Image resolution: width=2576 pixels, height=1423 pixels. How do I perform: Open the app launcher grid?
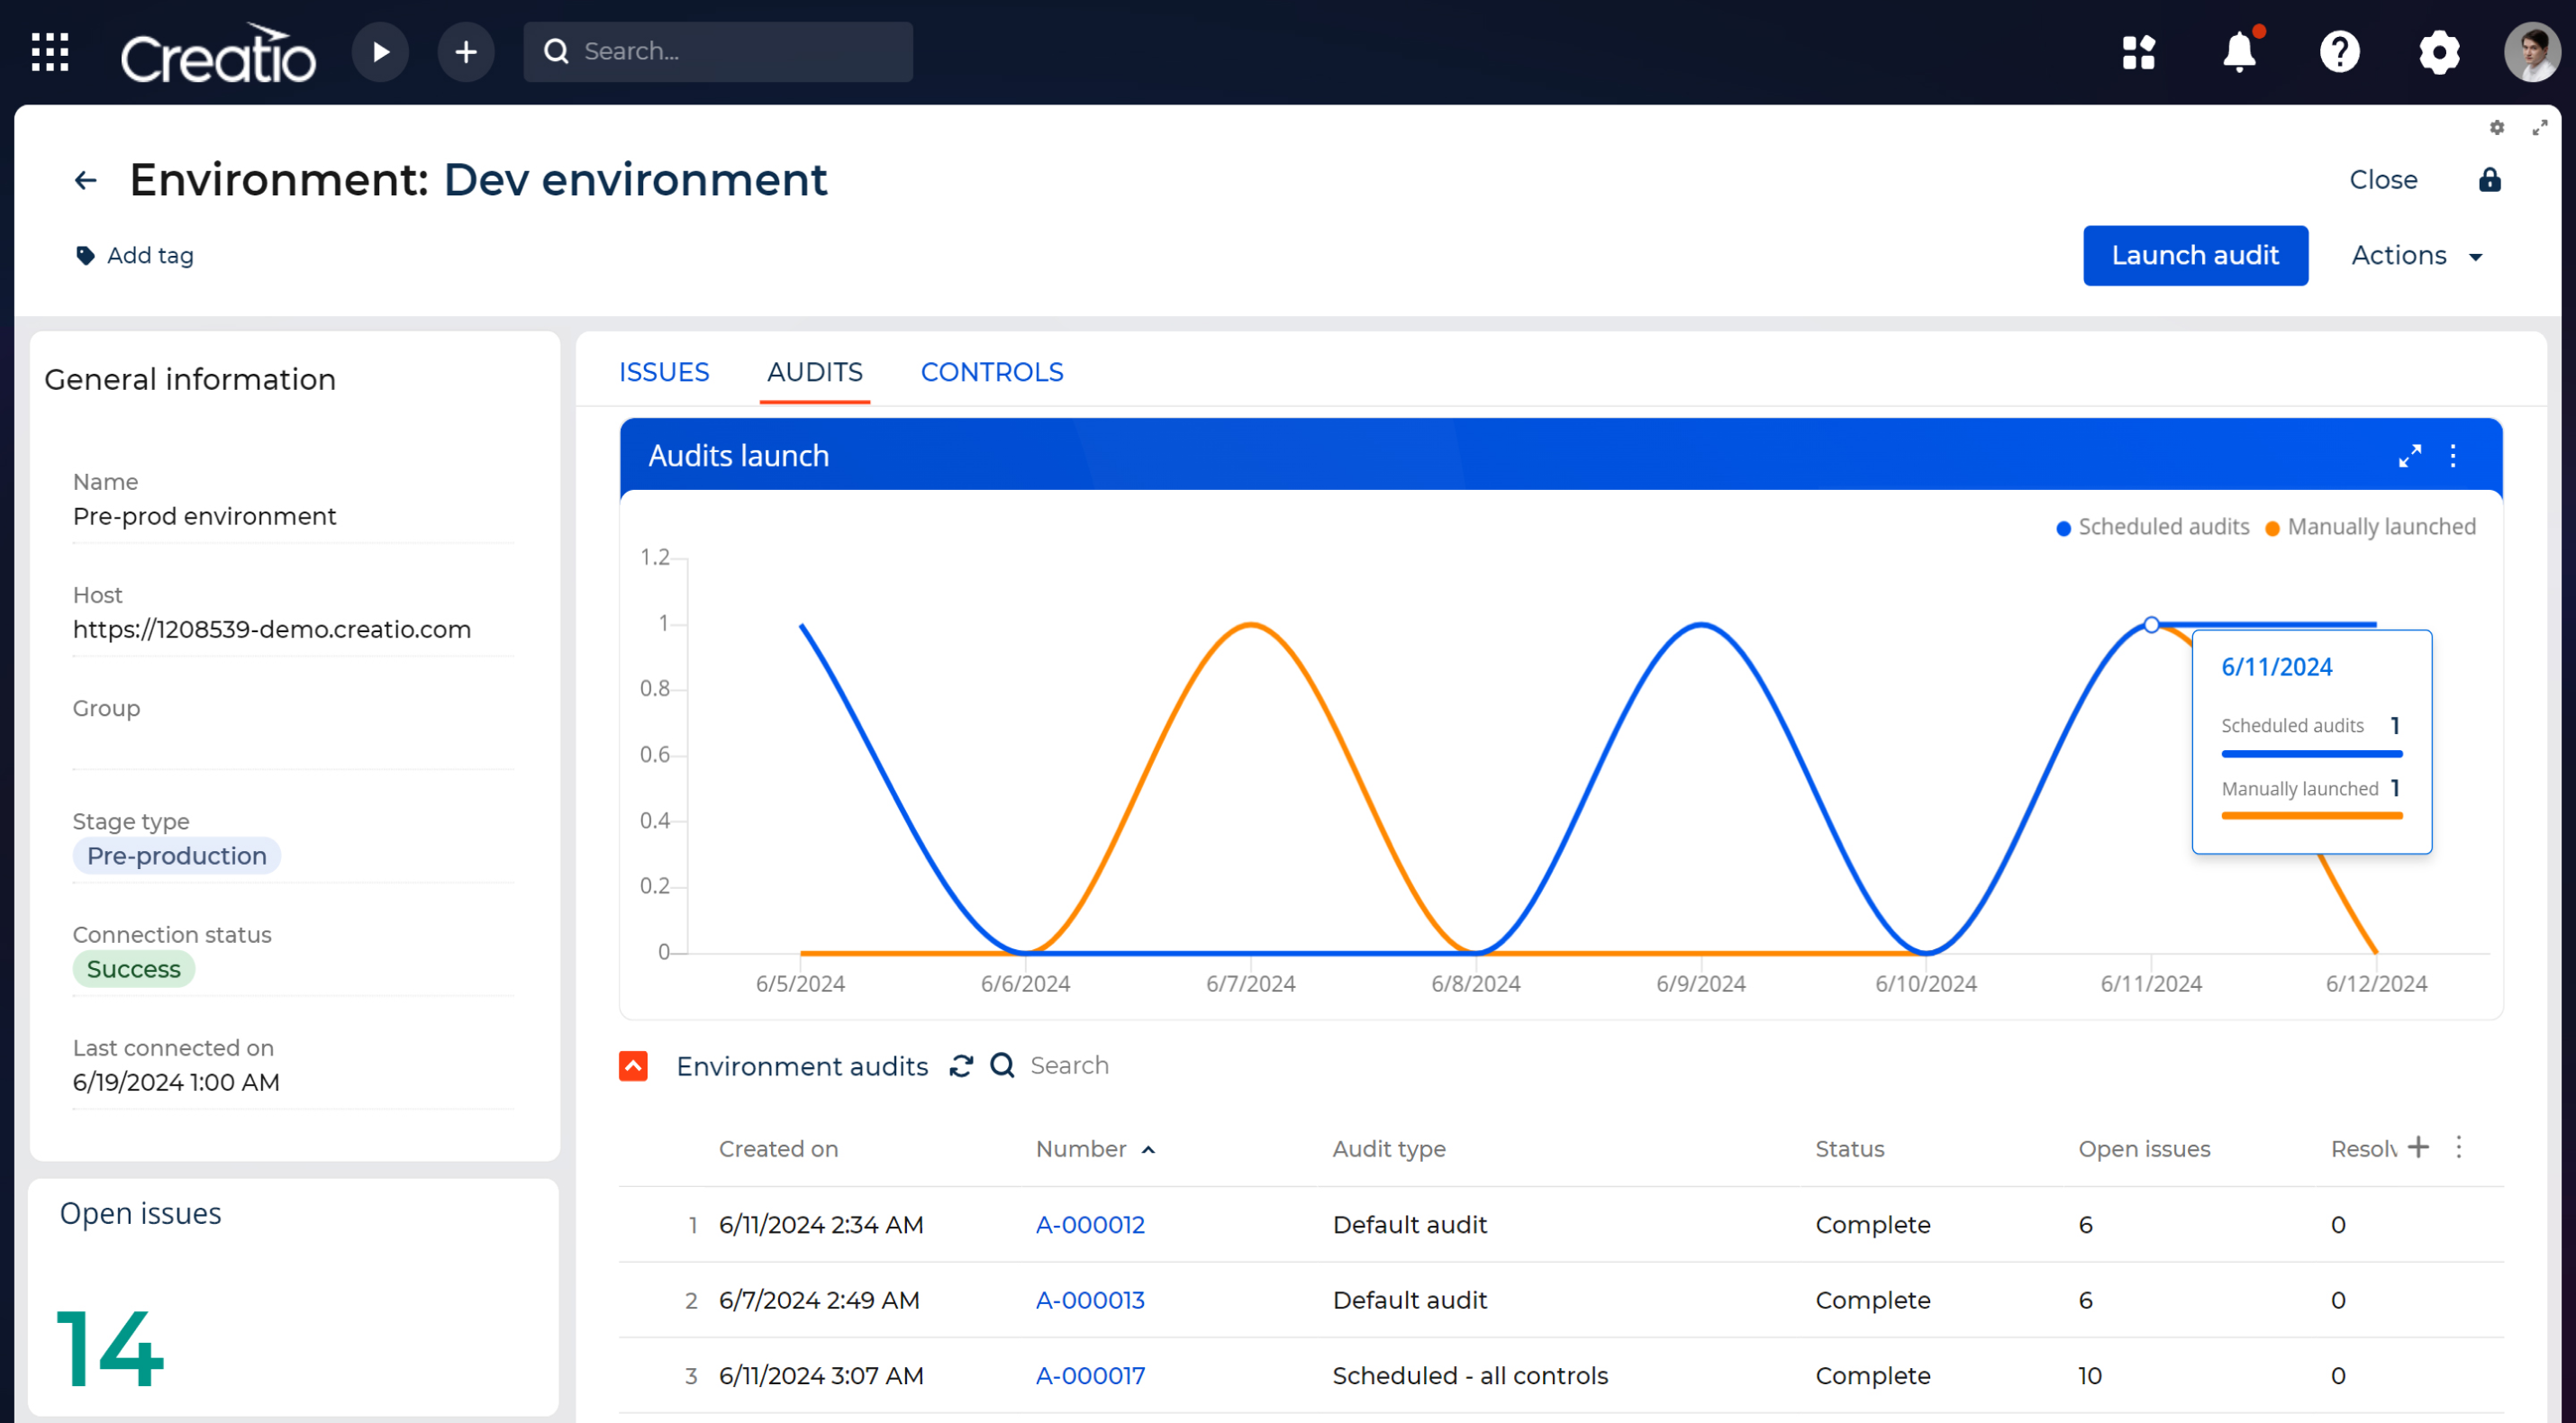pos(48,51)
